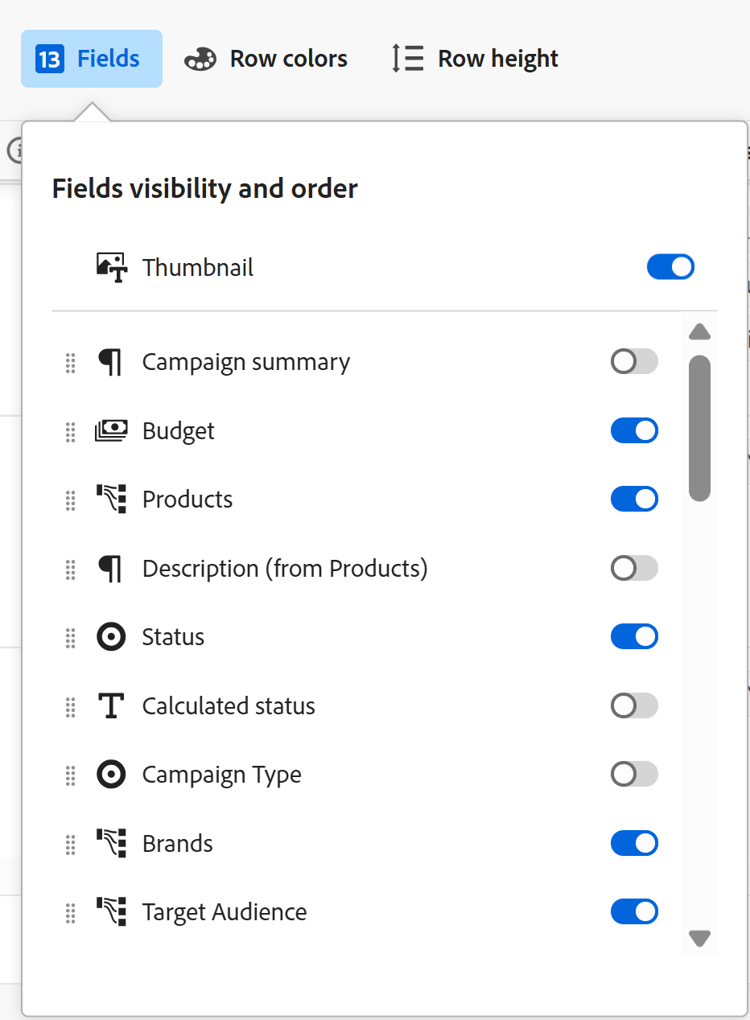Click the Status single-select icon
The width and height of the screenshot is (750, 1020).
(111, 637)
